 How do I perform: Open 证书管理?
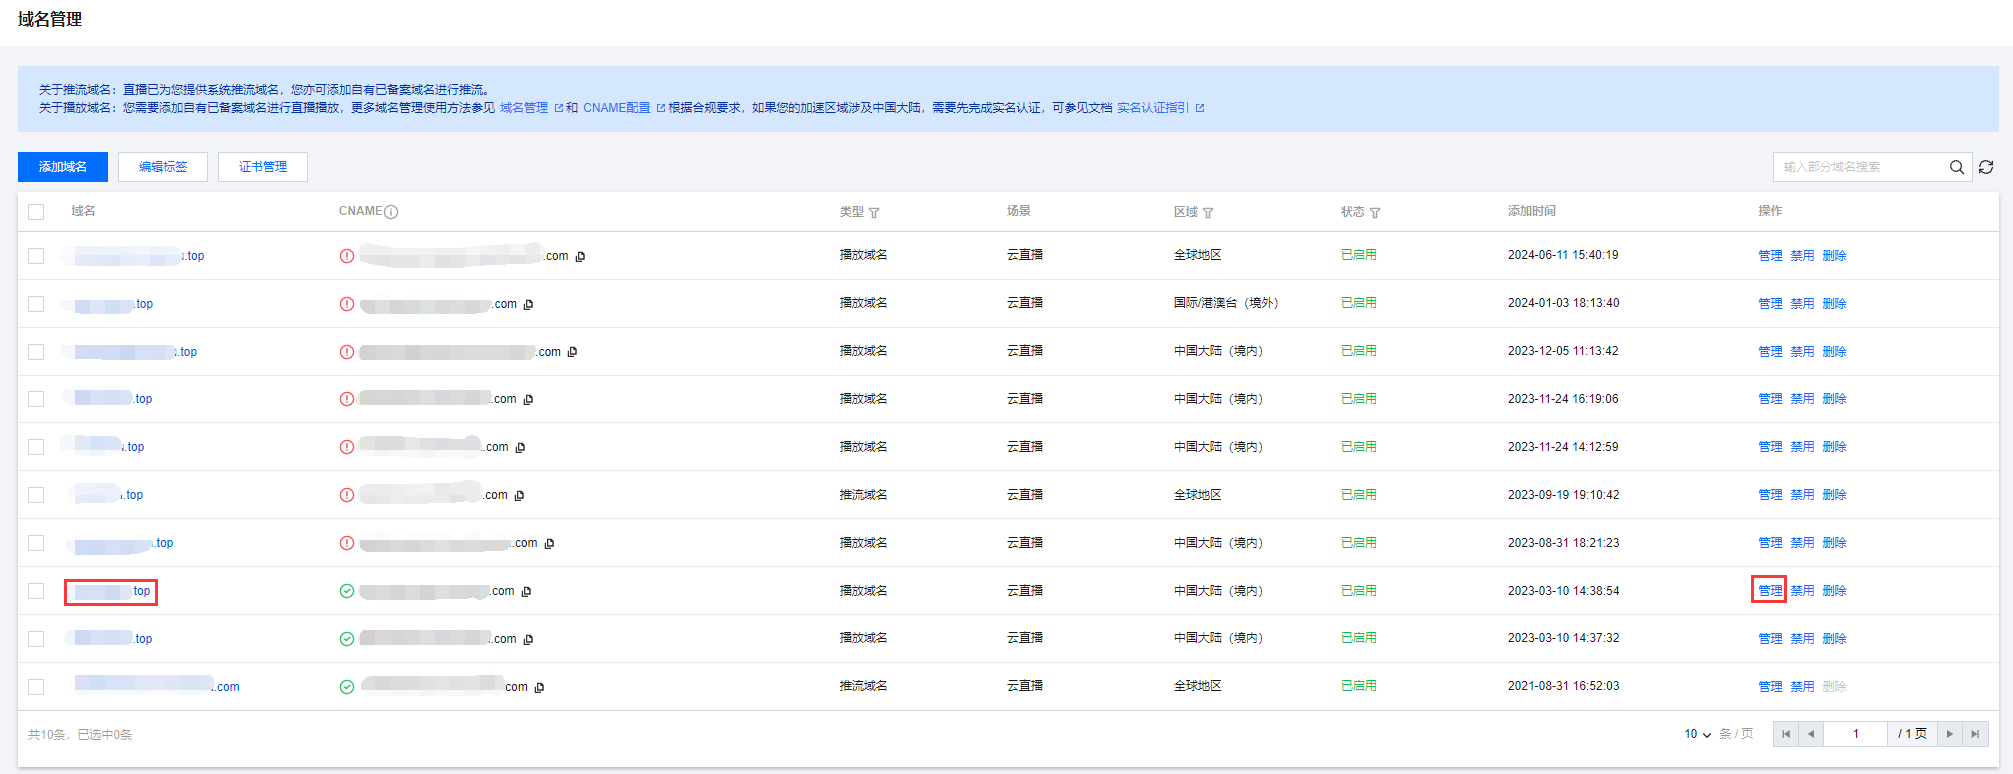click(263, 167)
